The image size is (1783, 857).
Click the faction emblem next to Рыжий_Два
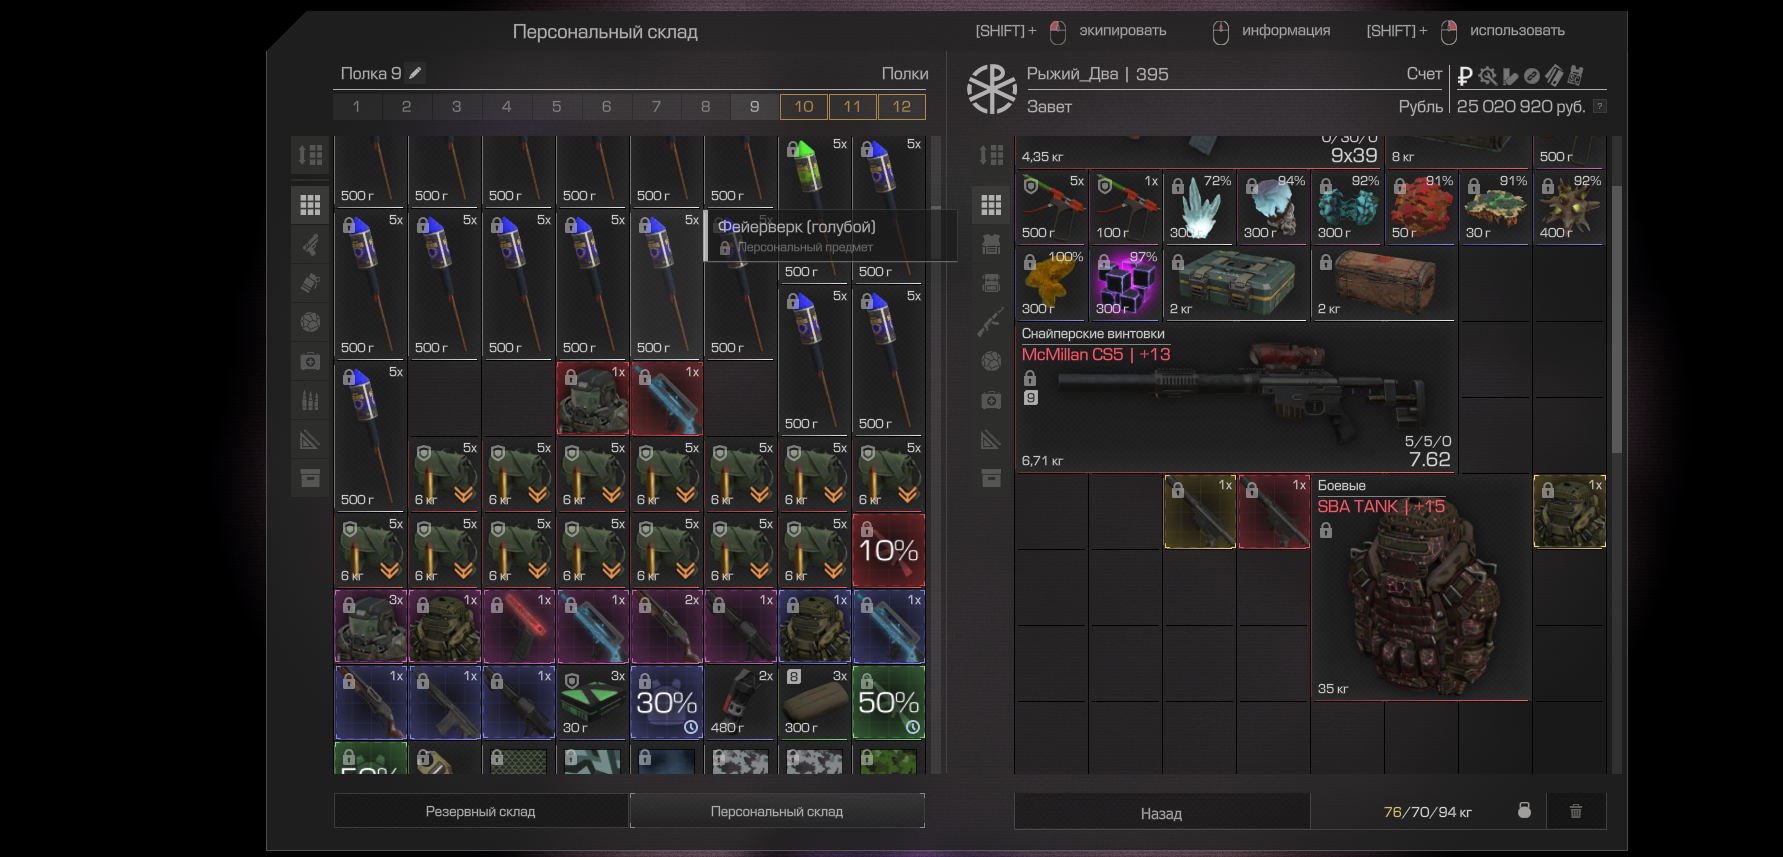(x=991, y=89)
